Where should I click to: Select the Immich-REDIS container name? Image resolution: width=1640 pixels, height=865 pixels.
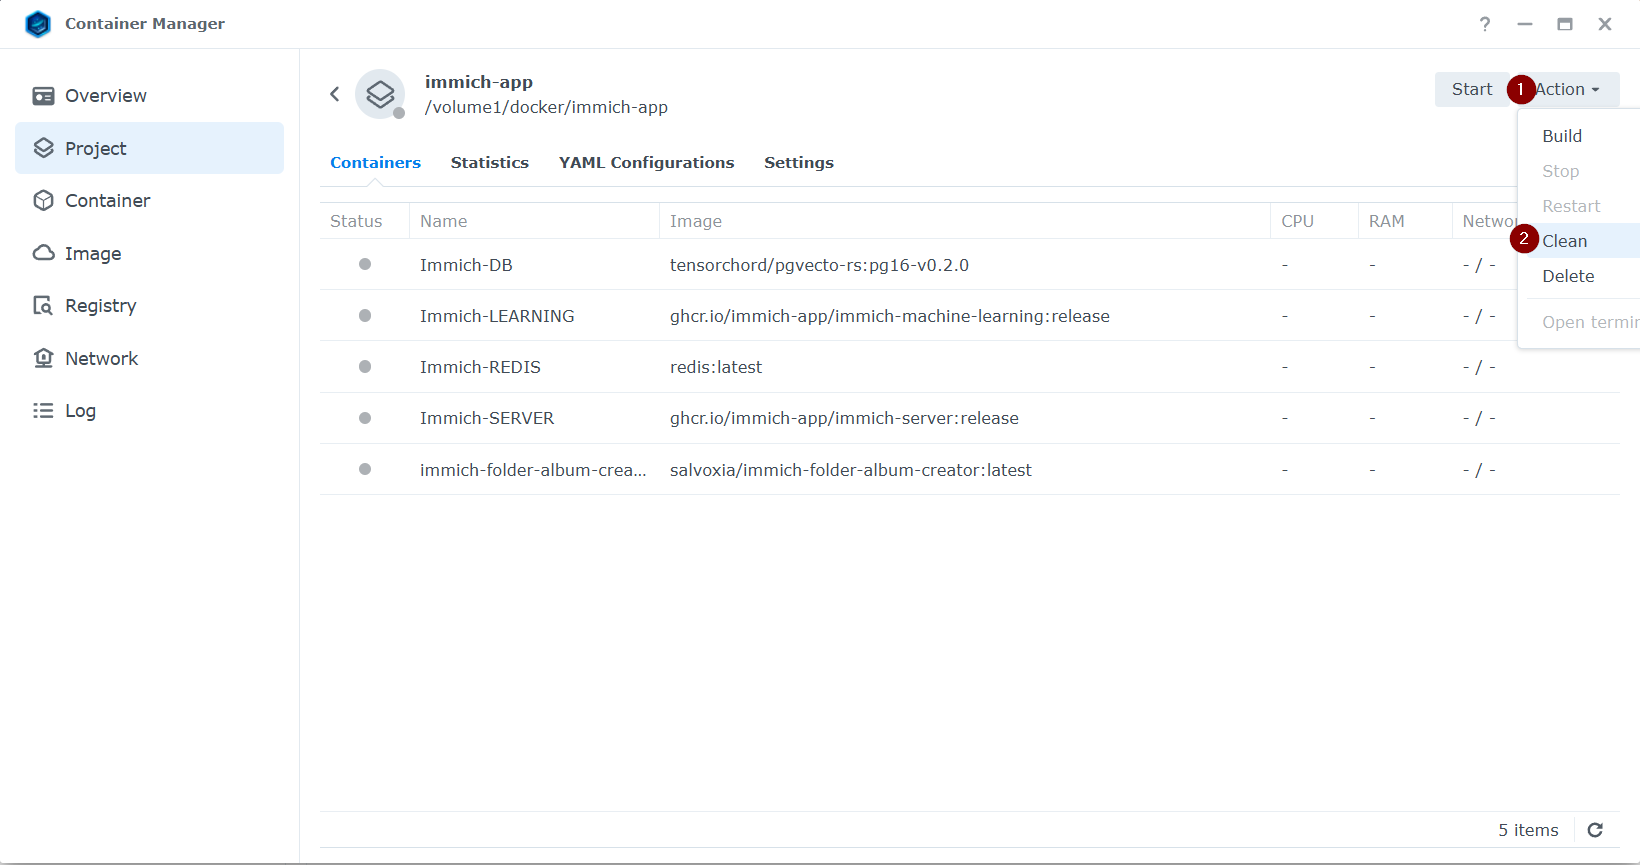pos(480,367)
